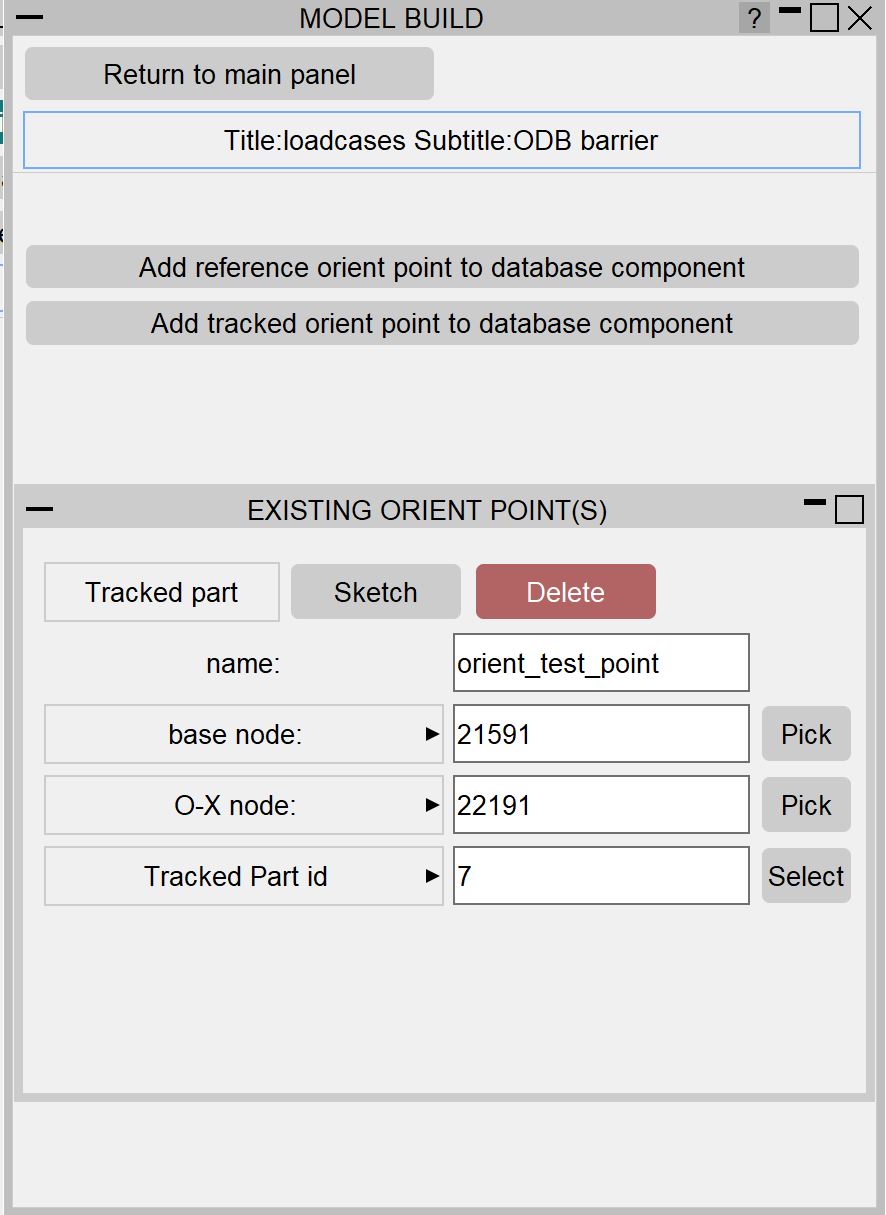Minimize the EXISTING ORIENT POINT(S) sub-panel
This screenshot has height=1215, width=886.
coord(815,503)
